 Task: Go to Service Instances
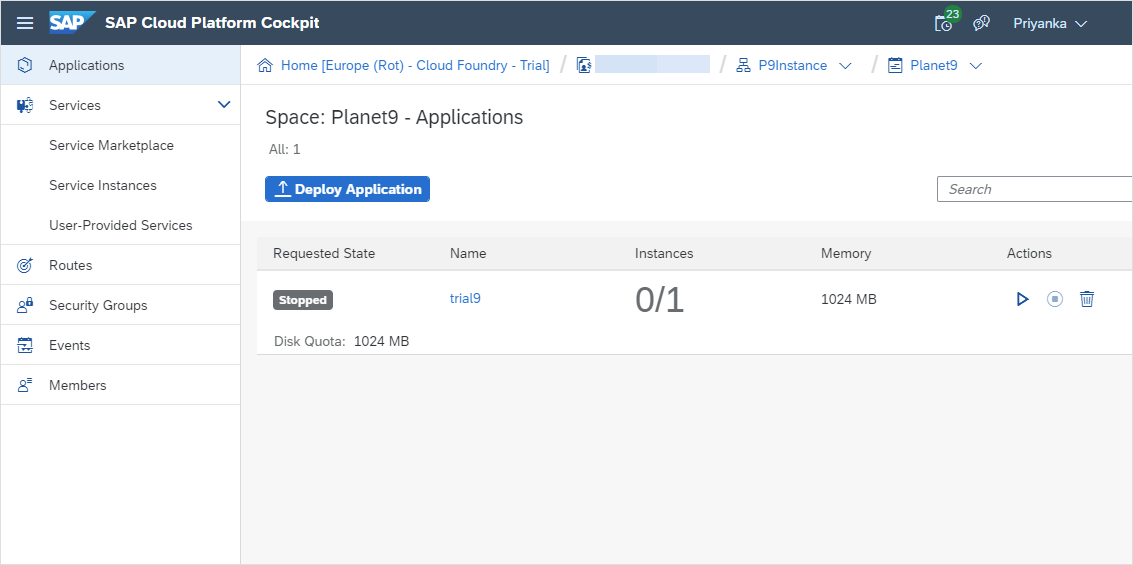pyautogui.click(x=103, y=185)
